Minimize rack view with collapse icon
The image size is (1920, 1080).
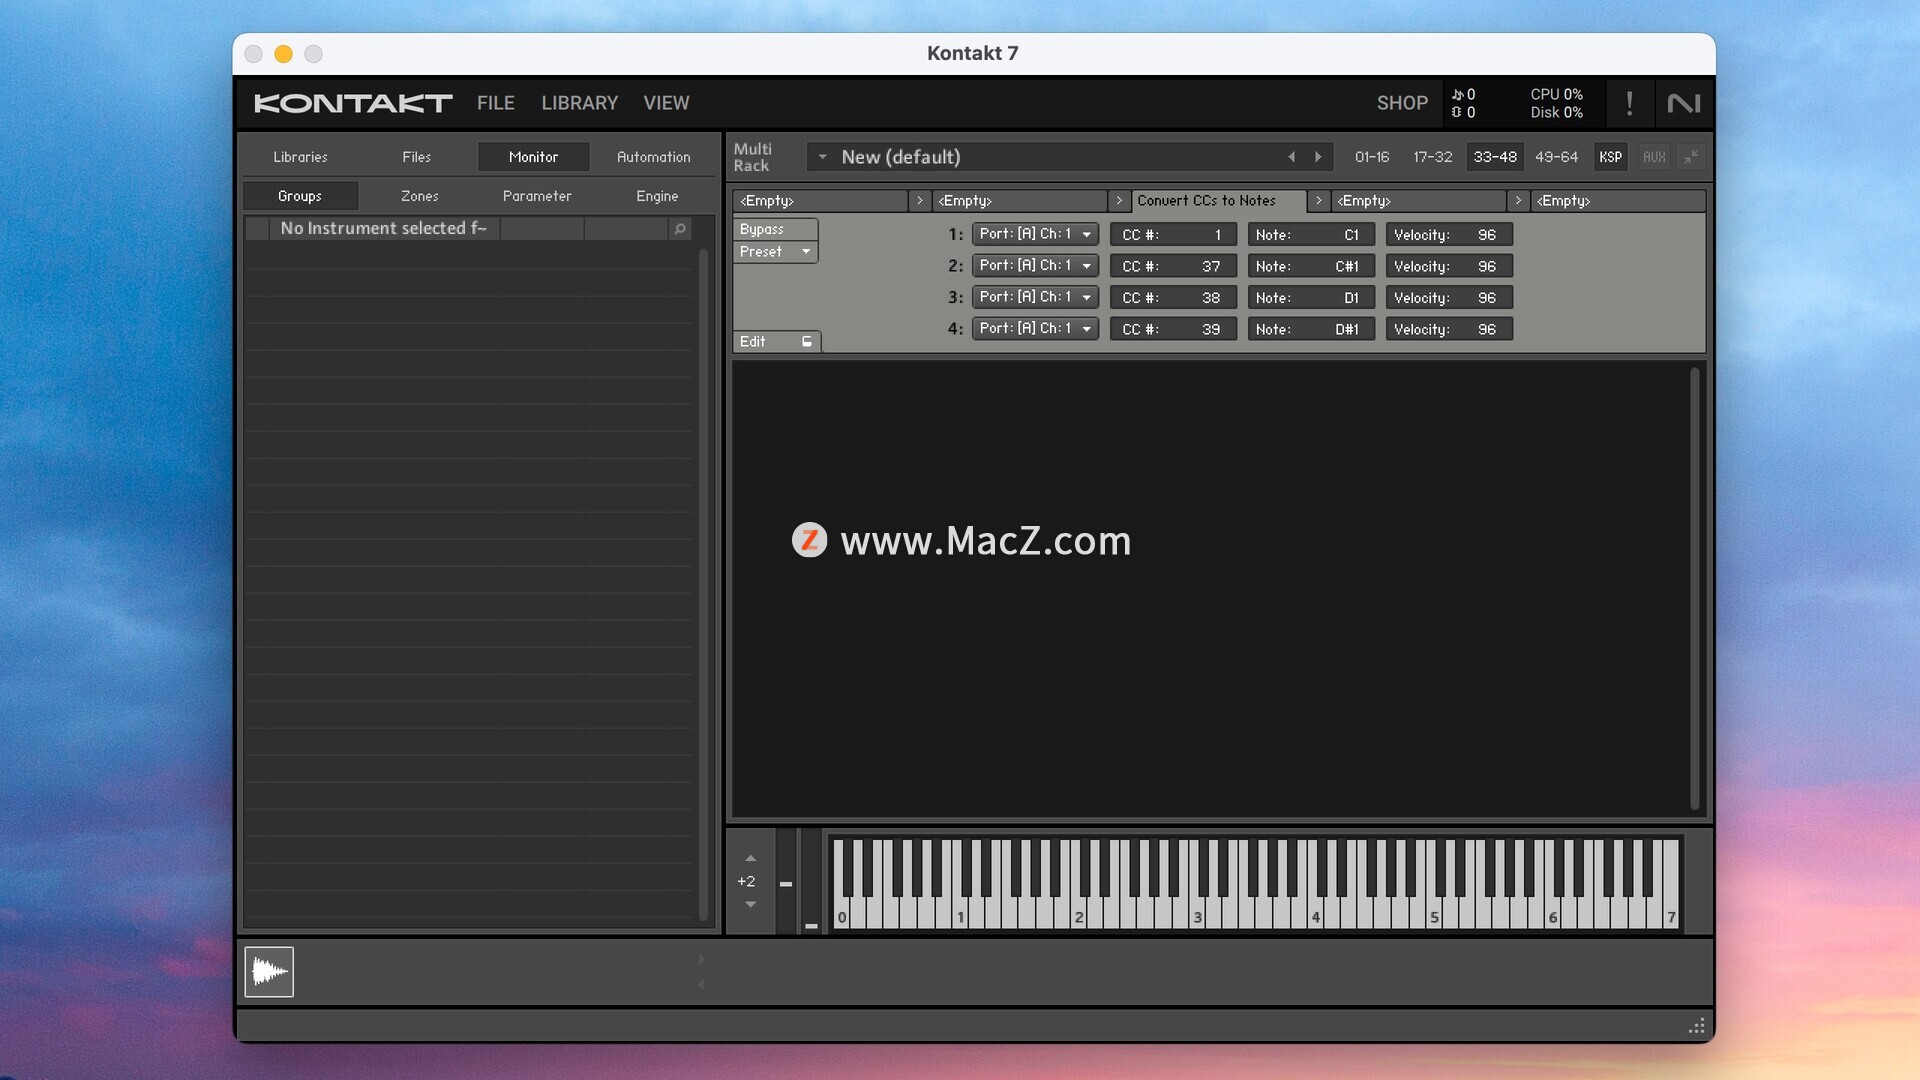pyautogui.click(x=1691, y=157)
